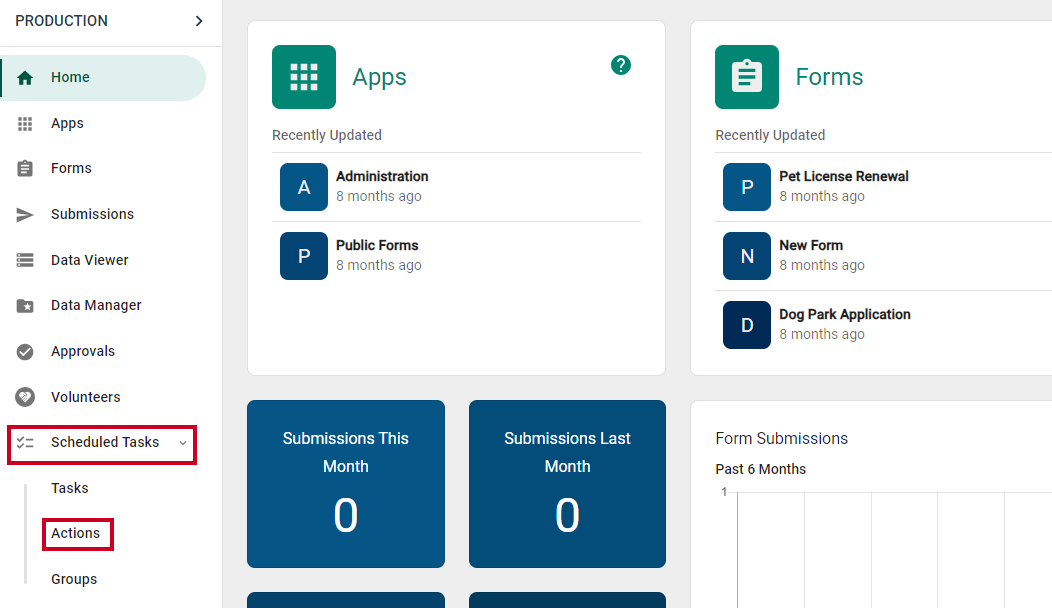Click the New Form 'N' avatar

pyautogui.click(x=747, y=256)
